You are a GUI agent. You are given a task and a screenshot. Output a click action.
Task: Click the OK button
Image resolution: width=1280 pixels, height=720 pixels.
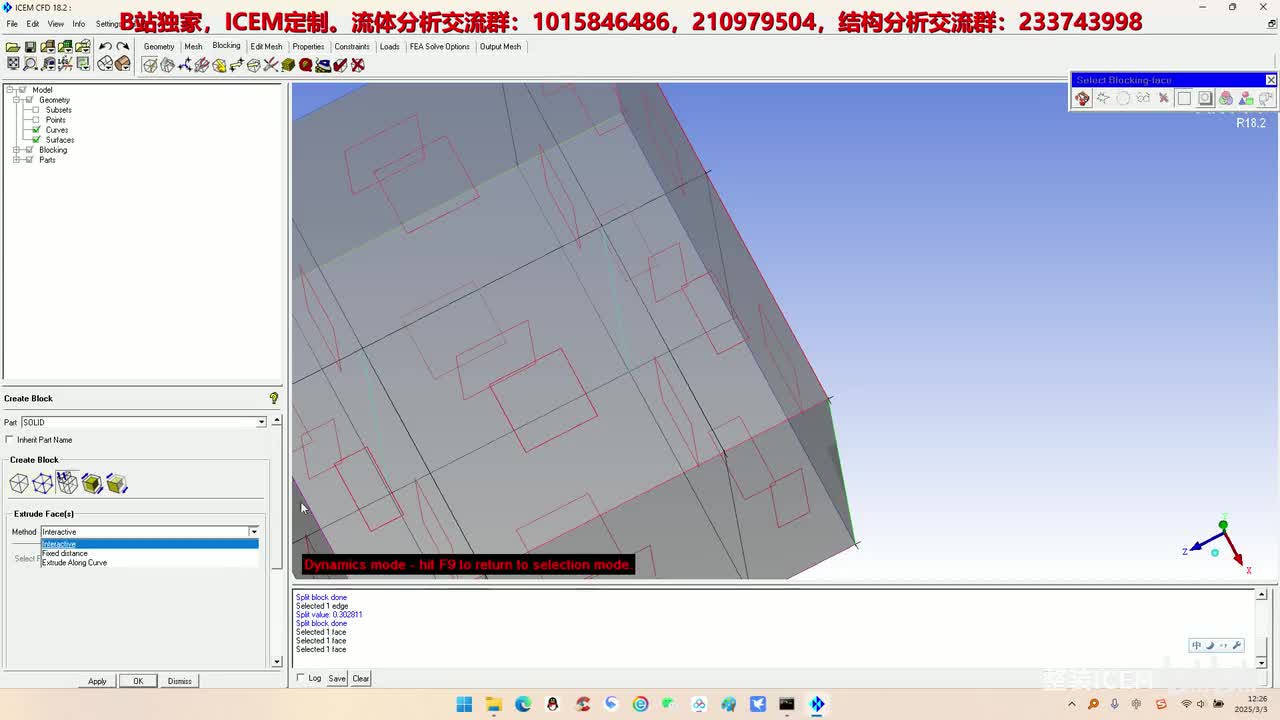pos(138,681)
